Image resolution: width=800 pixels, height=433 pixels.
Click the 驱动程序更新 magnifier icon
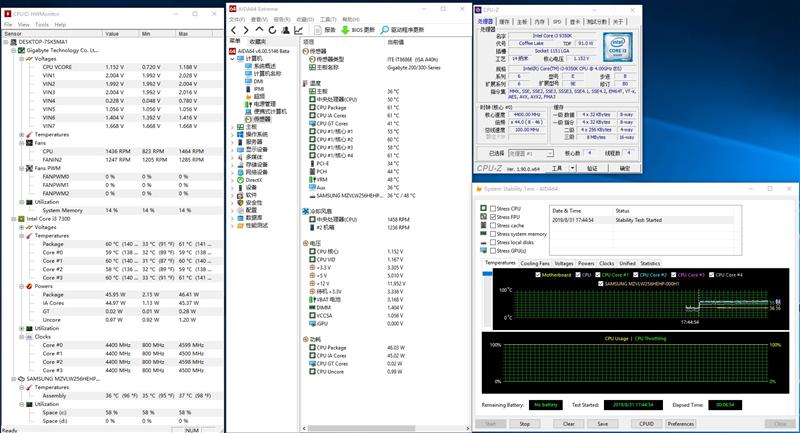[x=385, y=30]
